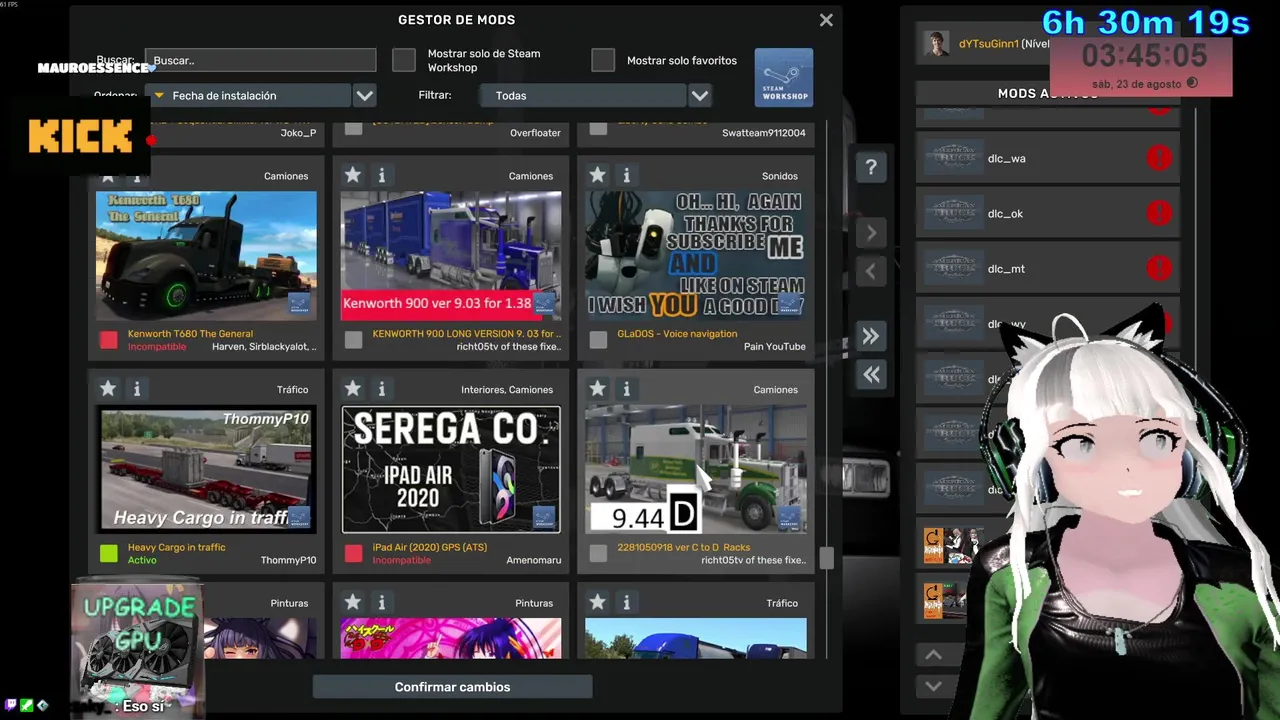Show info for iPad Air (2020) GPS
The width and height of the screenshot is (1280, 720).
click(x=381, y=388)
